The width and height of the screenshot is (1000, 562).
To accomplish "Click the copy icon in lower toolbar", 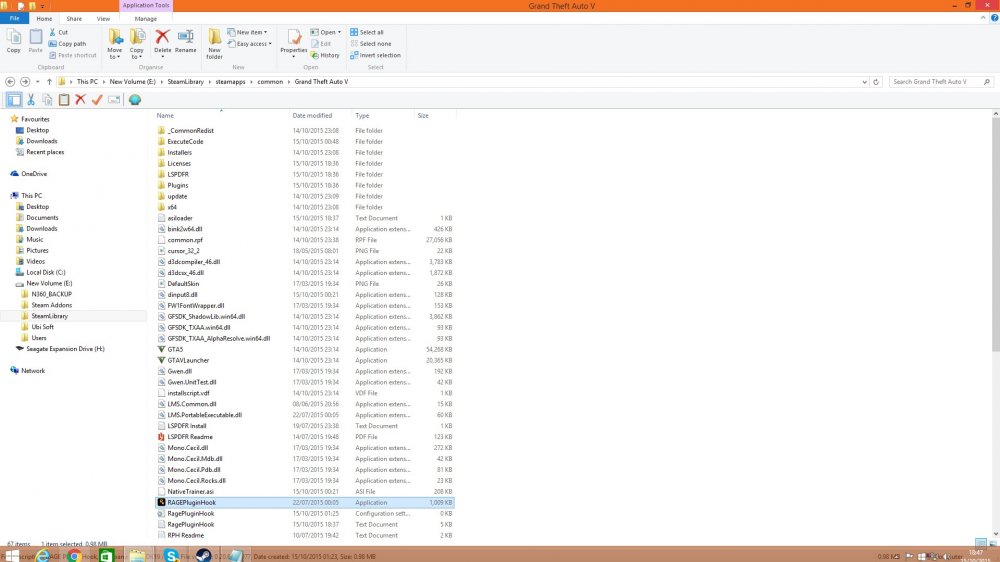I will click(47, 100).
